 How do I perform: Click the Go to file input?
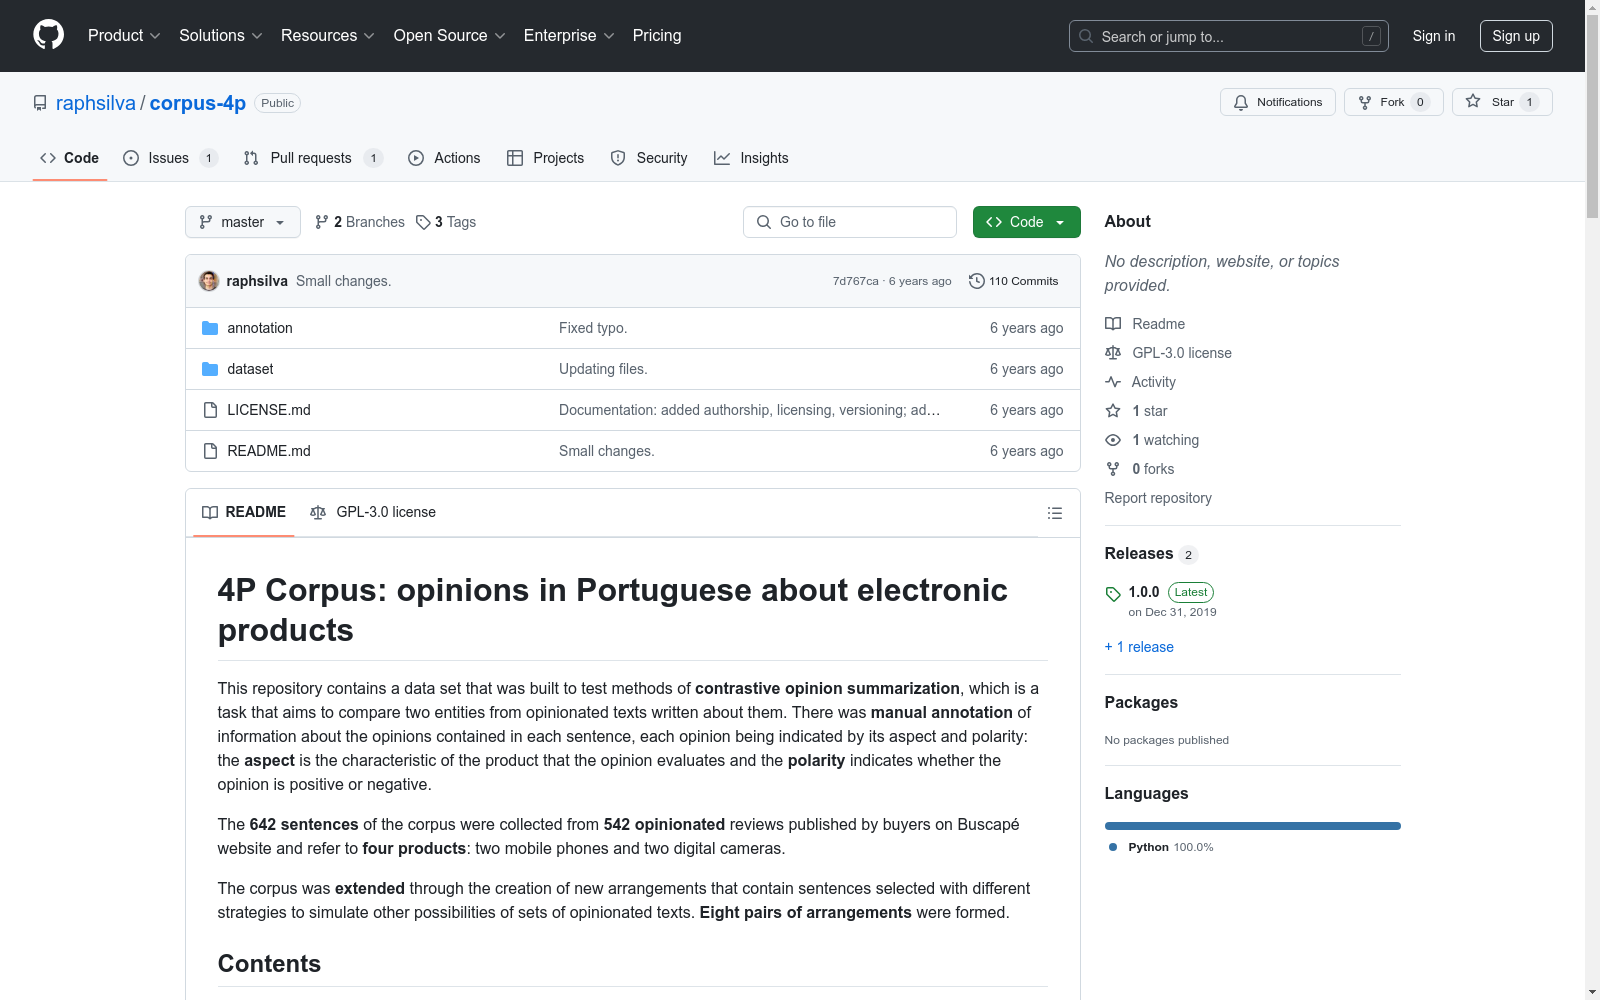[850, 222]
